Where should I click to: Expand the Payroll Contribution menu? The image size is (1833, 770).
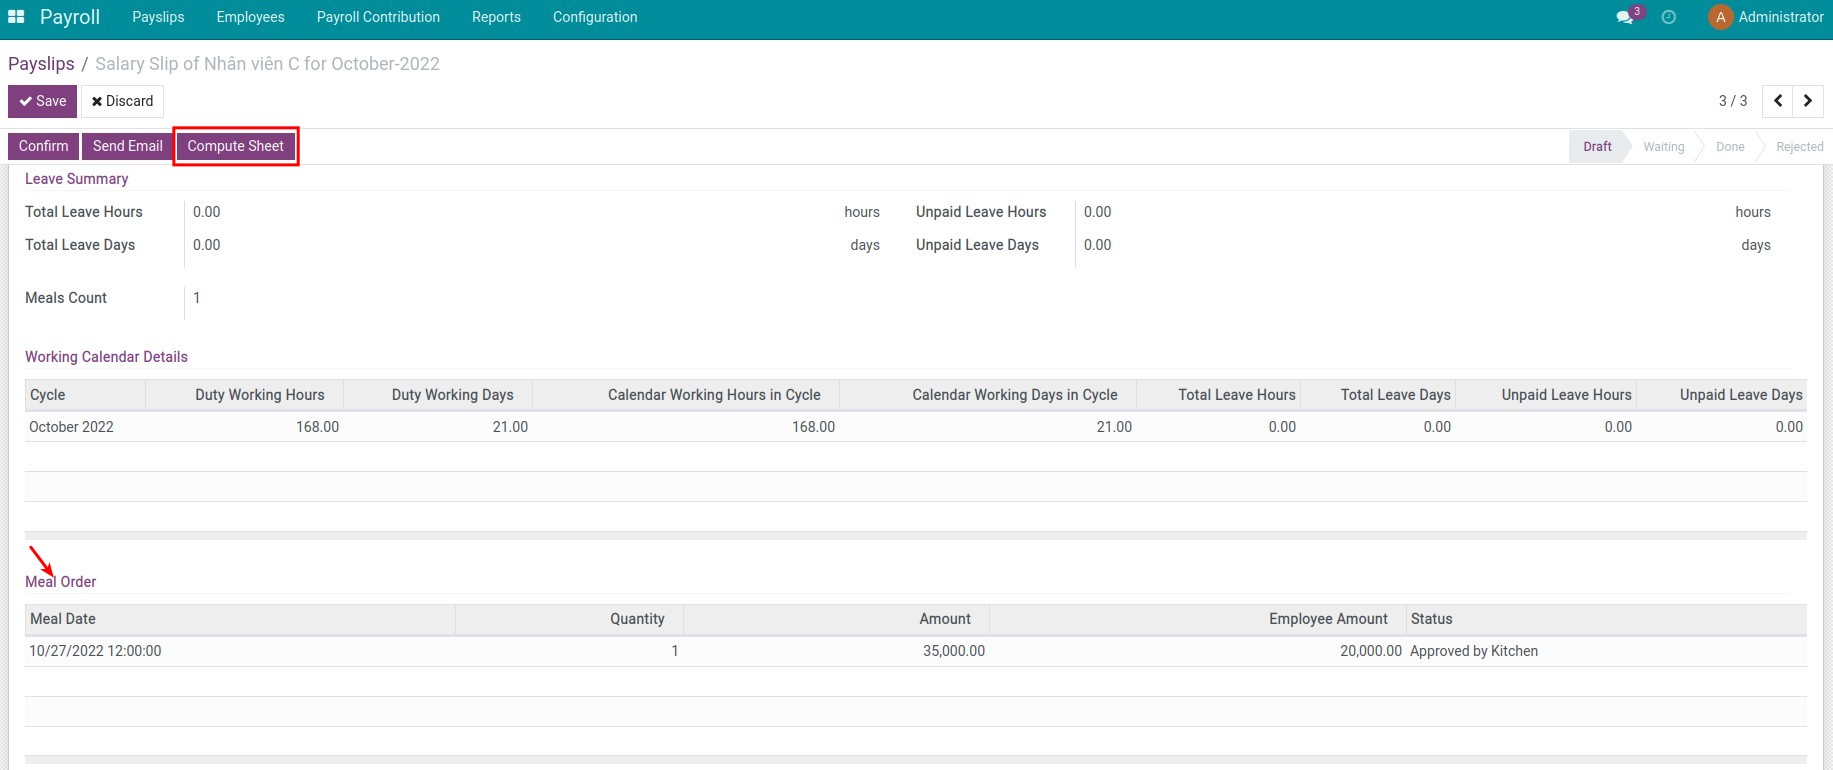pos(378,17)
